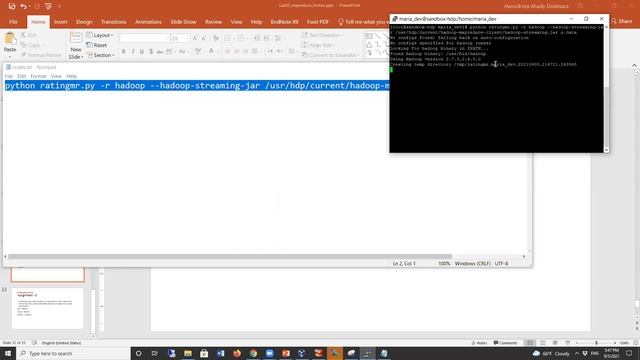The height and width of the screenshot is (360, 640).
Task: Switch to the Insert ribbon tab
Action: tap(61, 22)
